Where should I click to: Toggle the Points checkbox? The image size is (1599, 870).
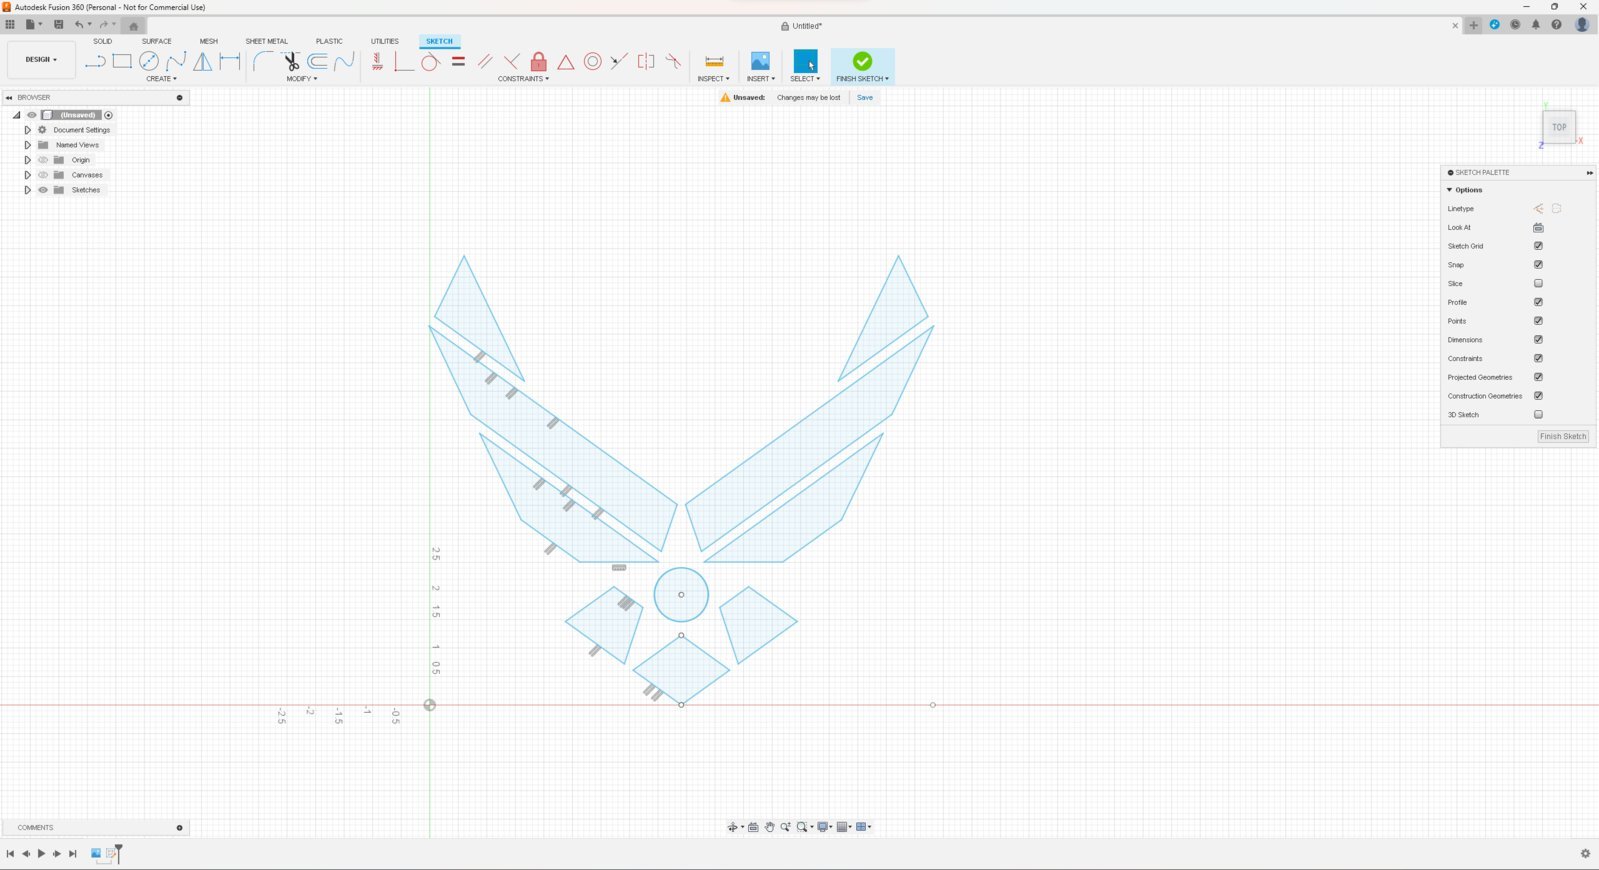click(x=1538, y=321)
